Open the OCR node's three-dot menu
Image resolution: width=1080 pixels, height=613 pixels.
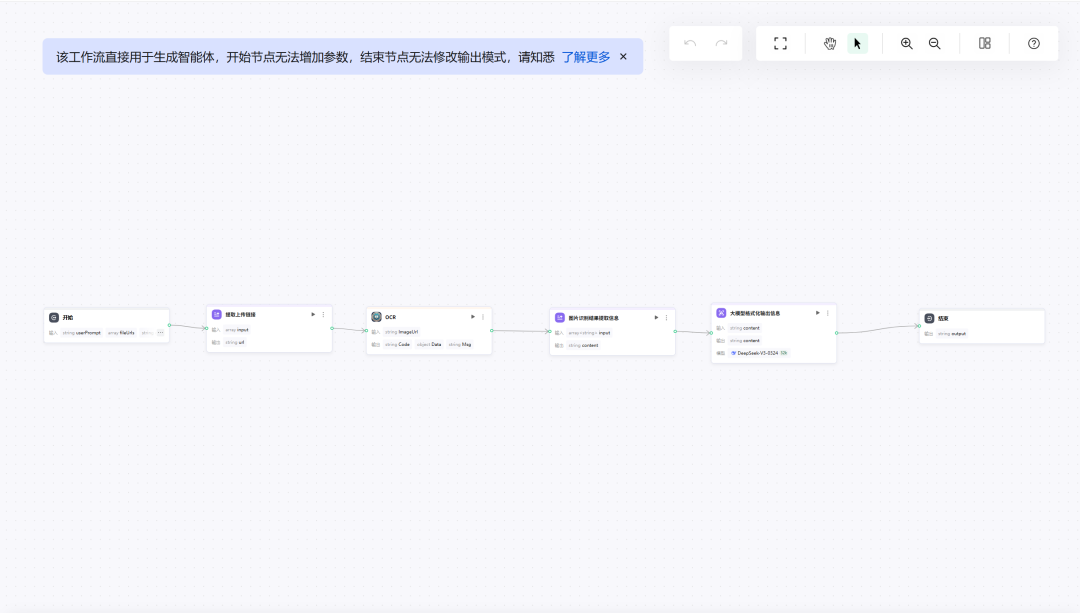(x=483, y=317)
